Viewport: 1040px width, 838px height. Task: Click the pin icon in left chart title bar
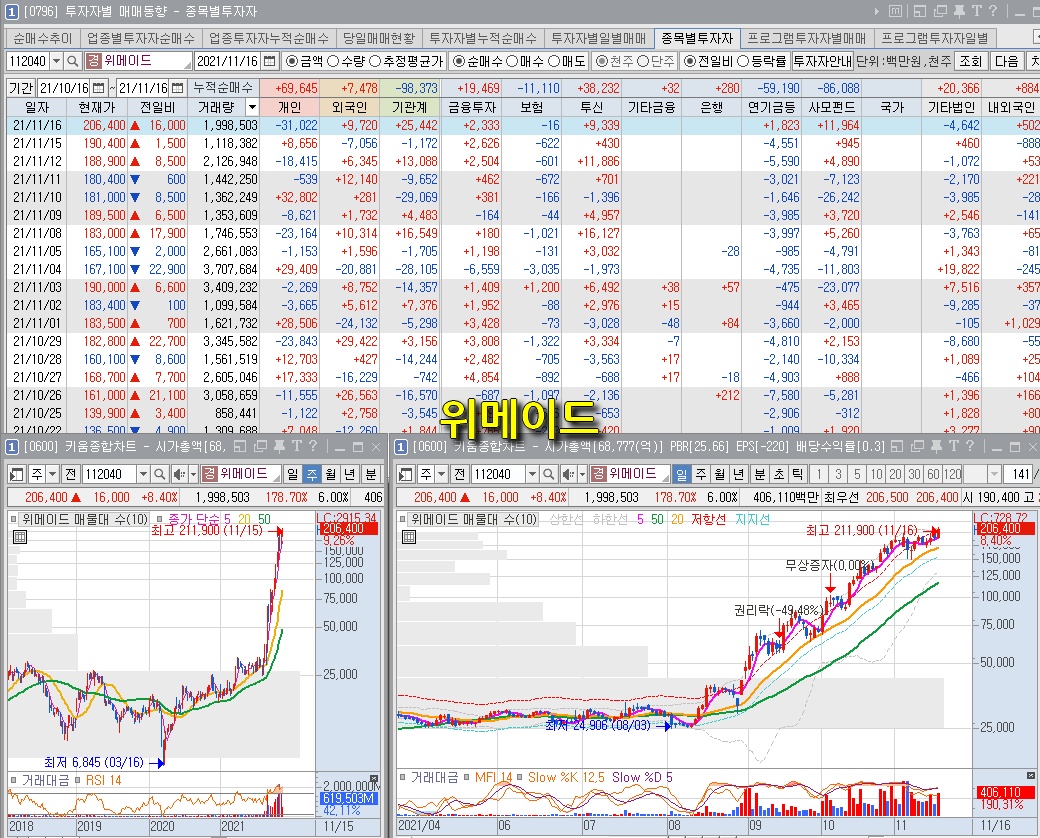coord(279,447)
